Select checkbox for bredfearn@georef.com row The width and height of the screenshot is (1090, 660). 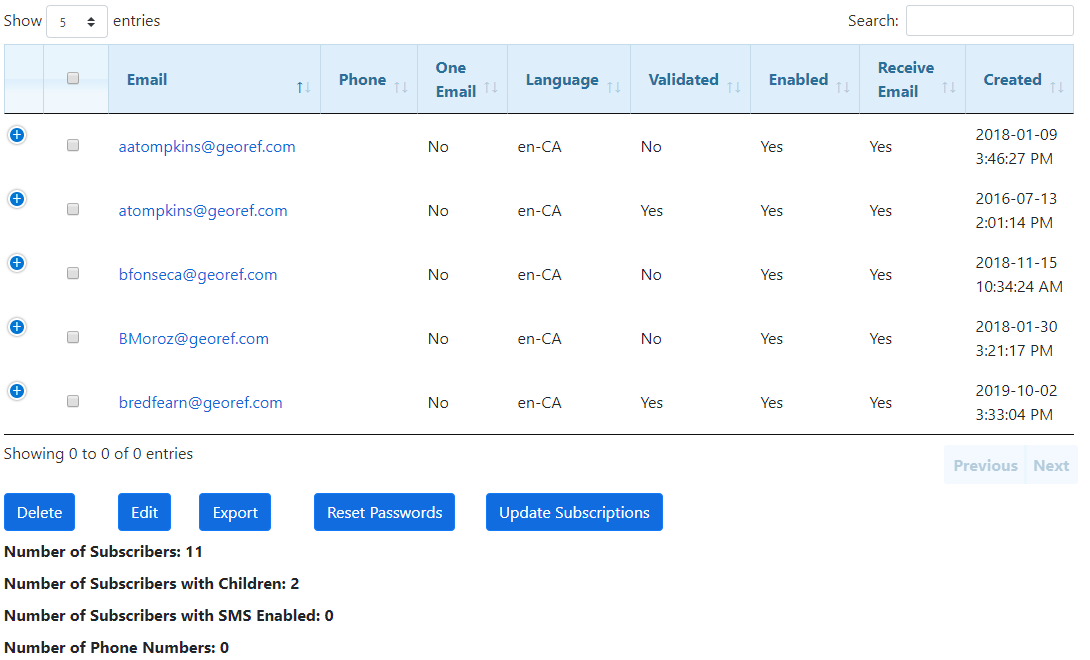pyautogui.click(x=73, y=401)
